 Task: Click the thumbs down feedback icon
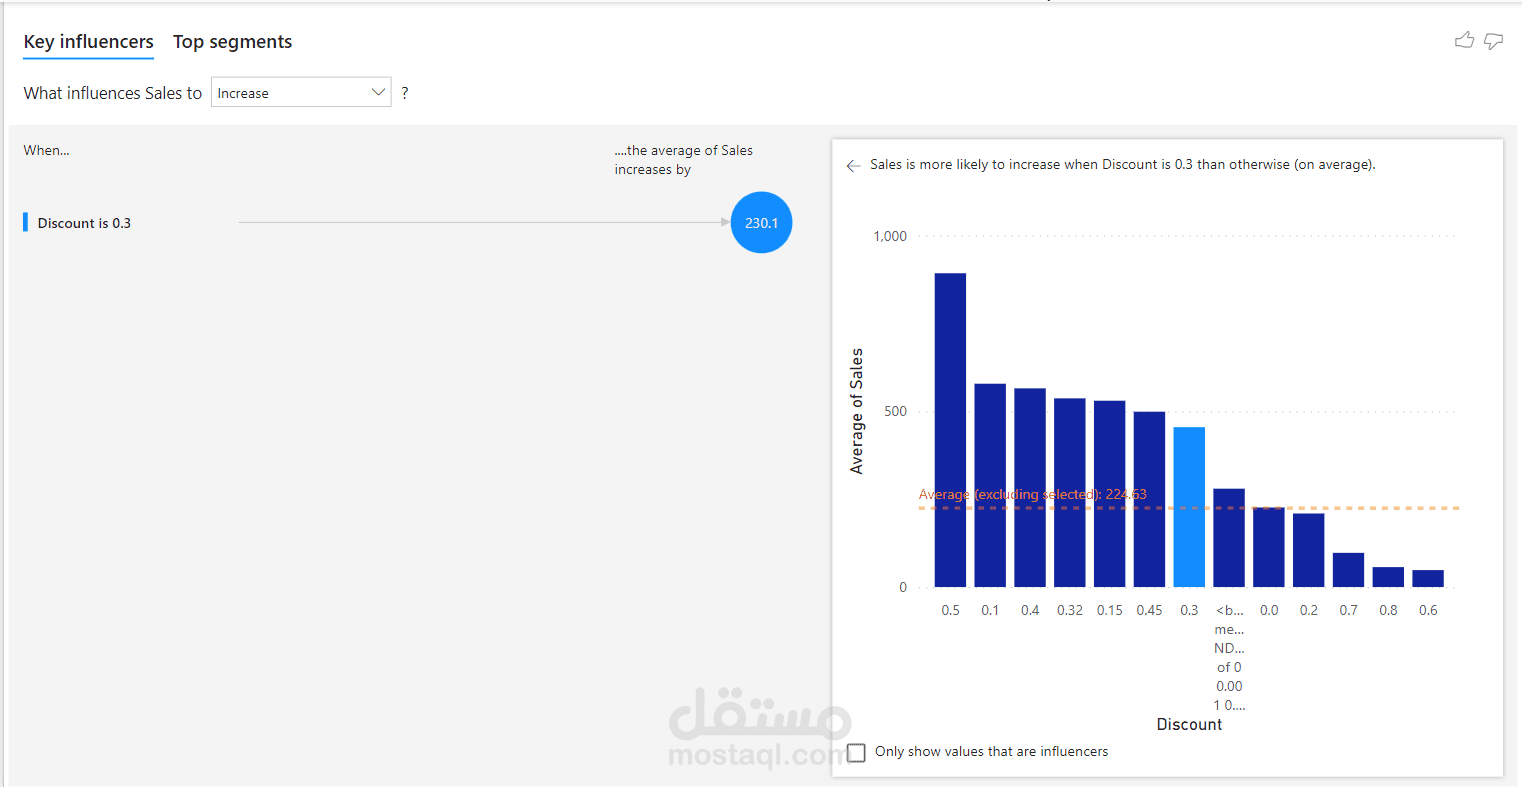[x=1493, y=41]
